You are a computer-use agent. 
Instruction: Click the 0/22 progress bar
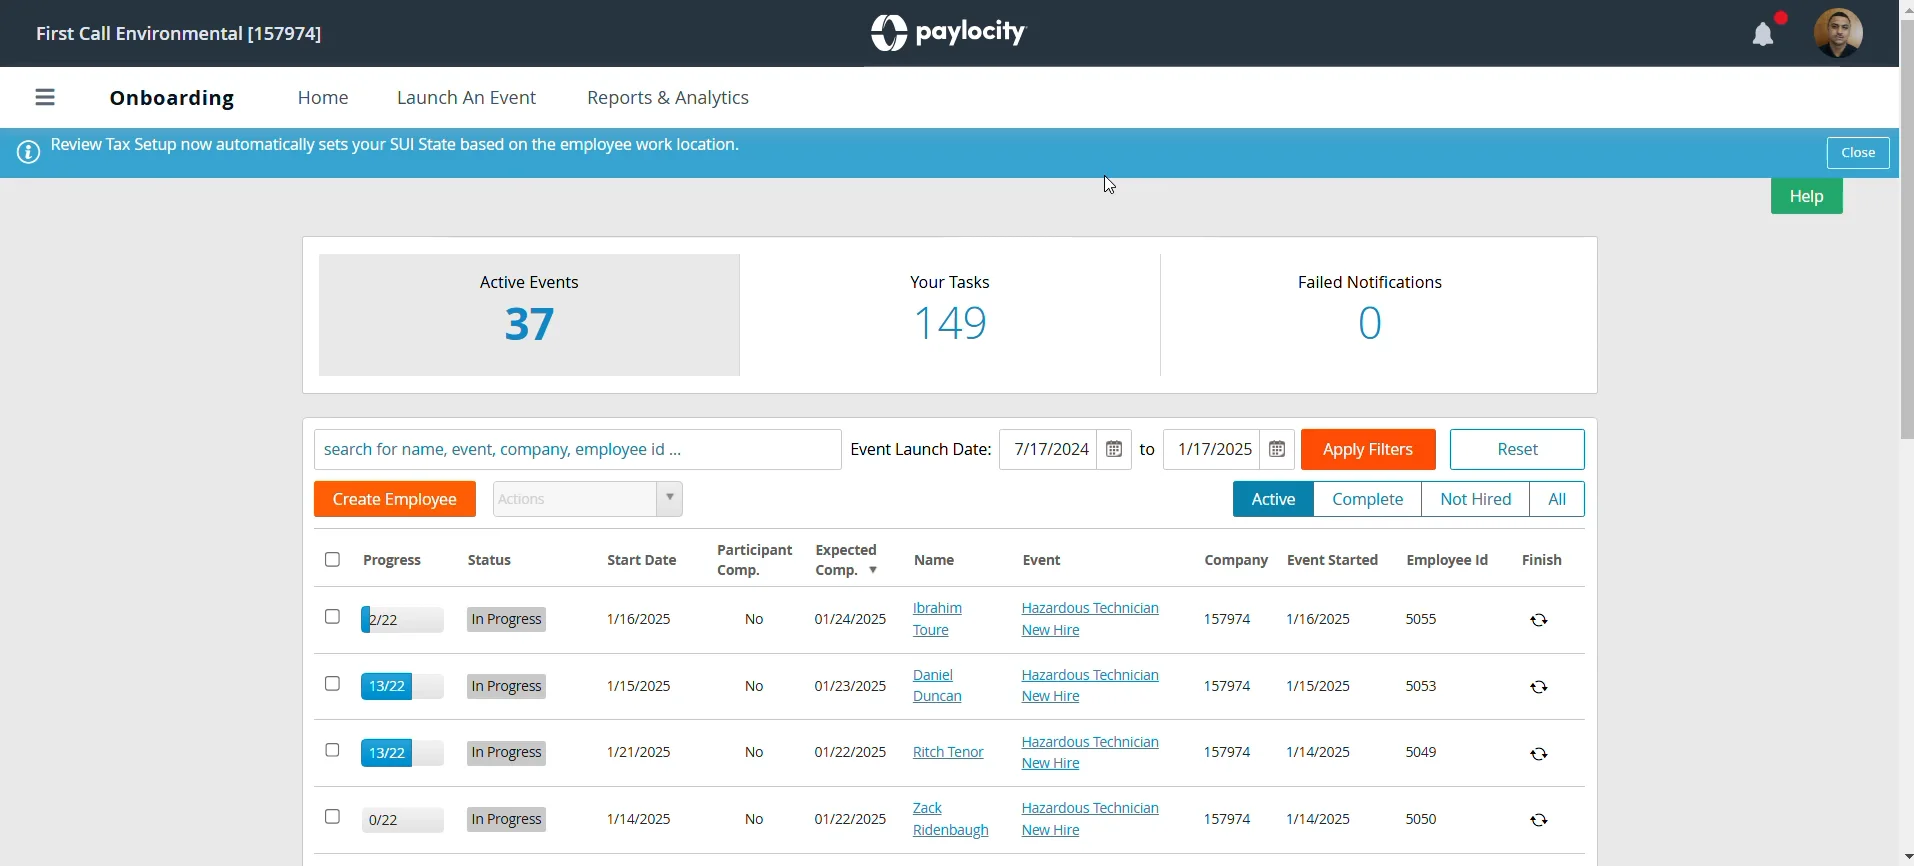point(402,820)
